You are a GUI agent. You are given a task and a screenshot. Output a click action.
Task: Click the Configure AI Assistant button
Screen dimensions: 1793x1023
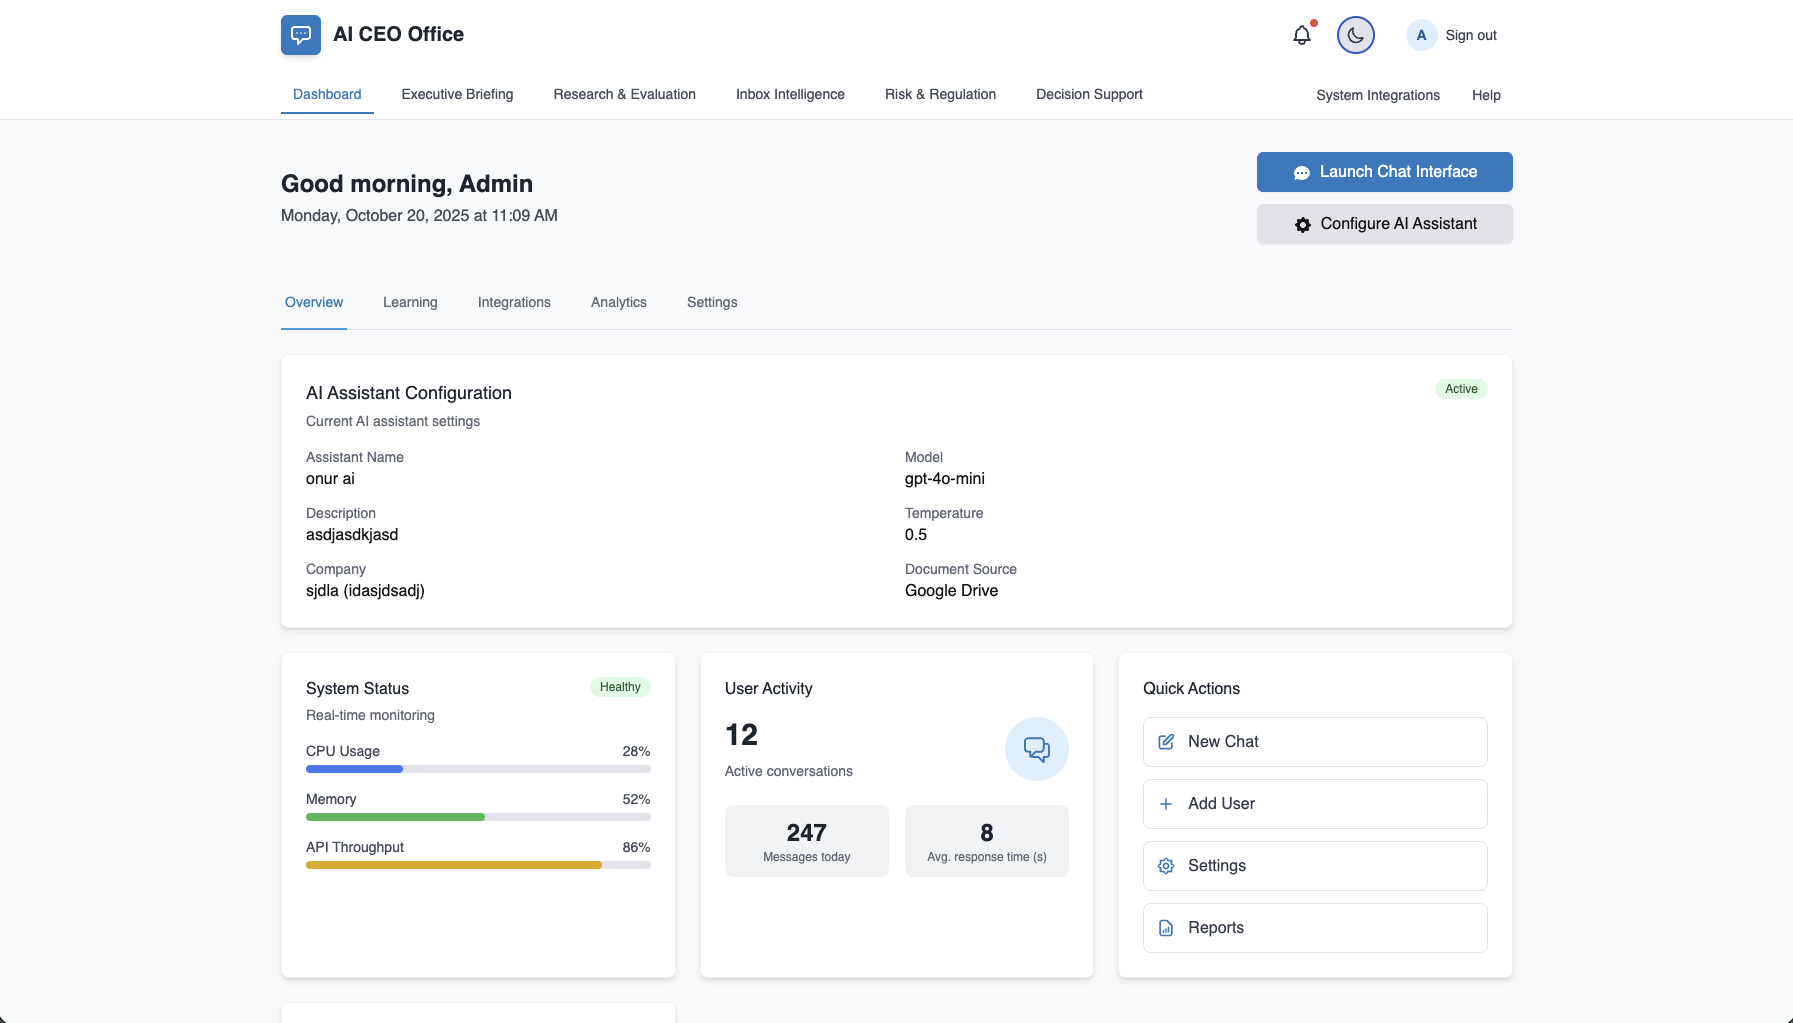(1384, 223)
